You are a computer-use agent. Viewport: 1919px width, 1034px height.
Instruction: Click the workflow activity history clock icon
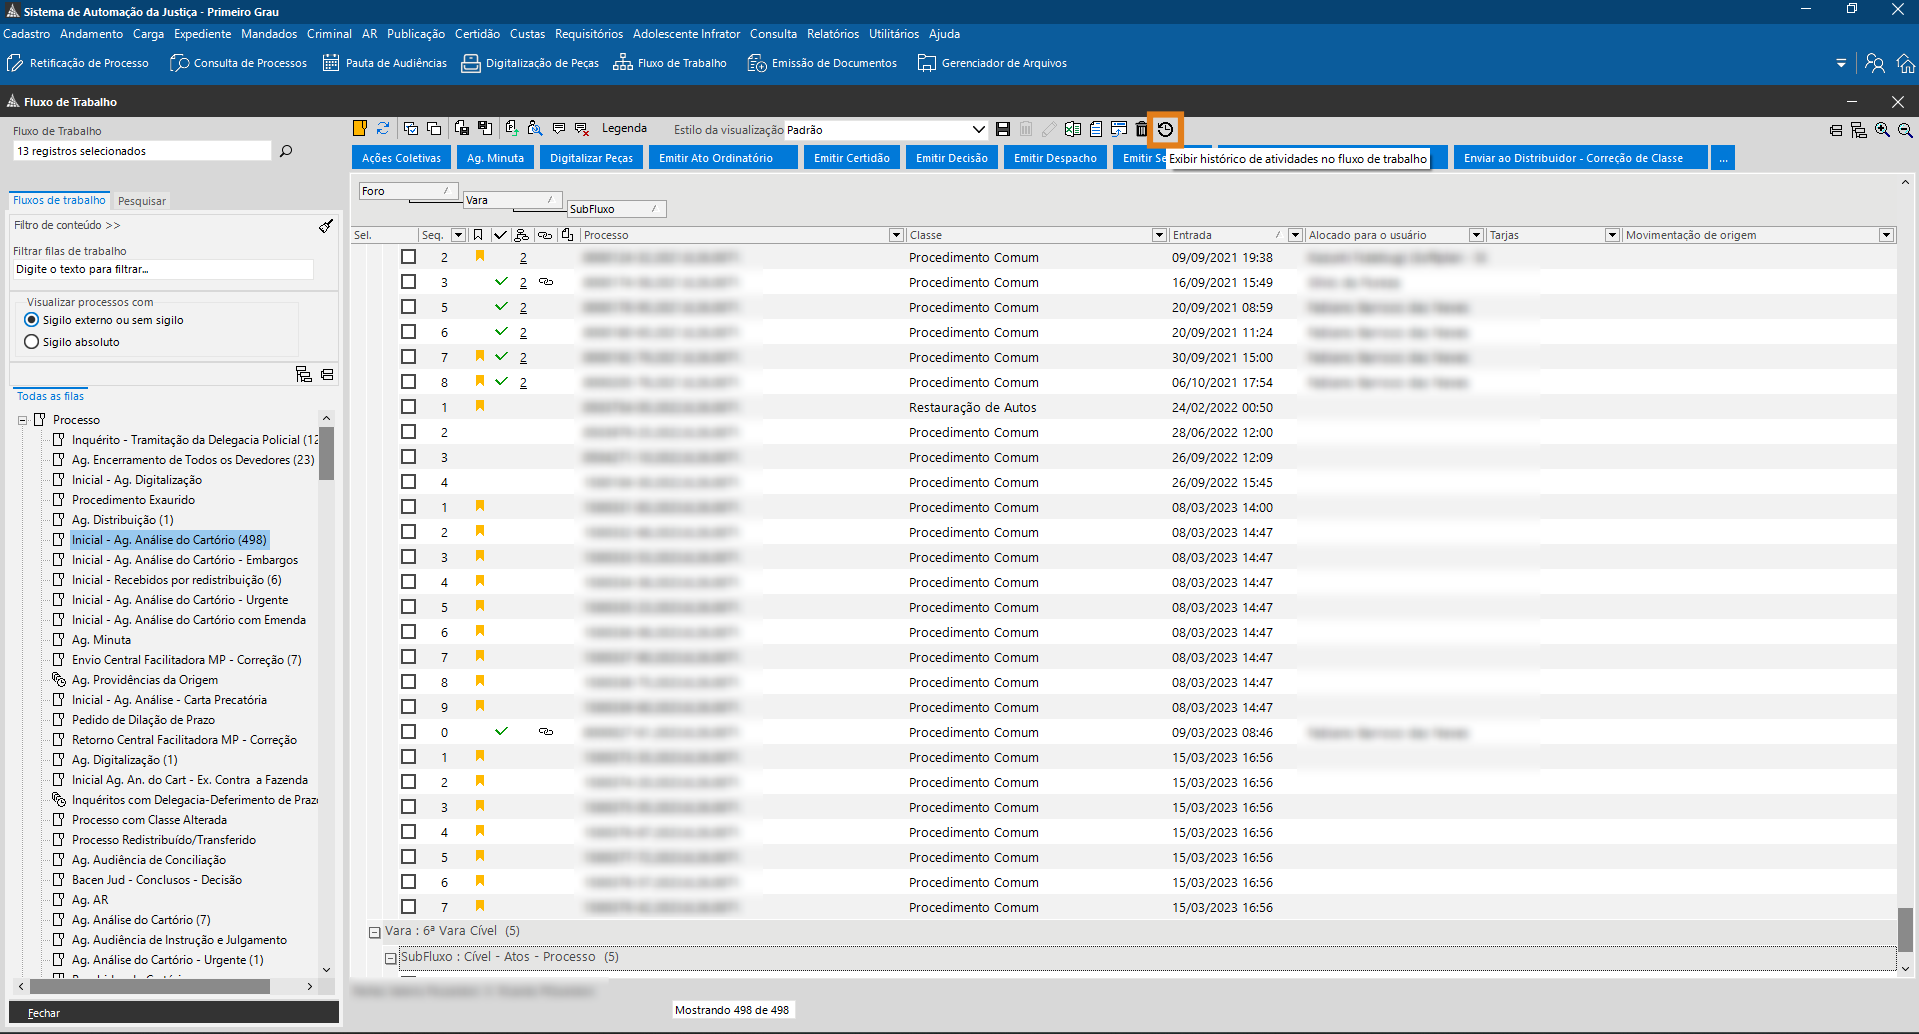click(1165, 129)
